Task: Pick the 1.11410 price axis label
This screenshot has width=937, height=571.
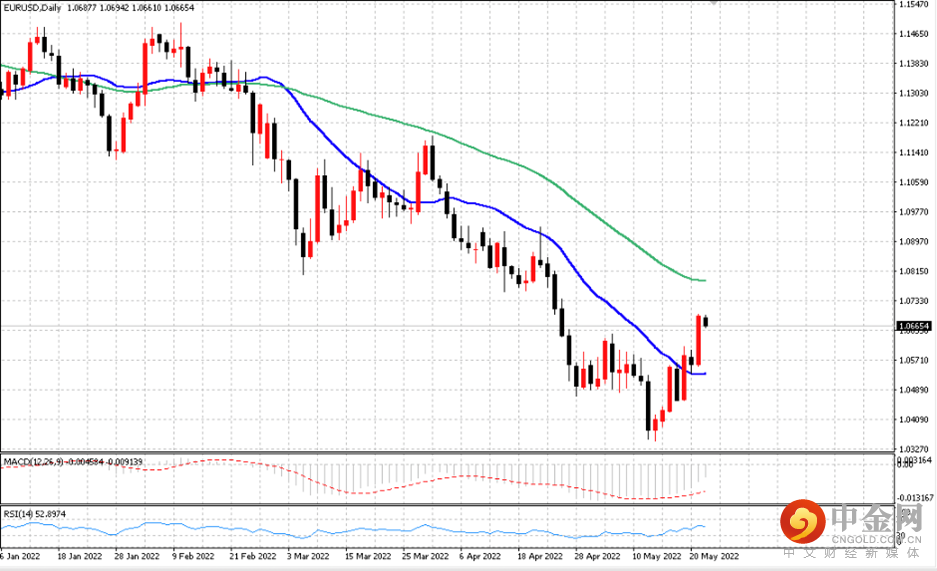Action: pos(914,153)
